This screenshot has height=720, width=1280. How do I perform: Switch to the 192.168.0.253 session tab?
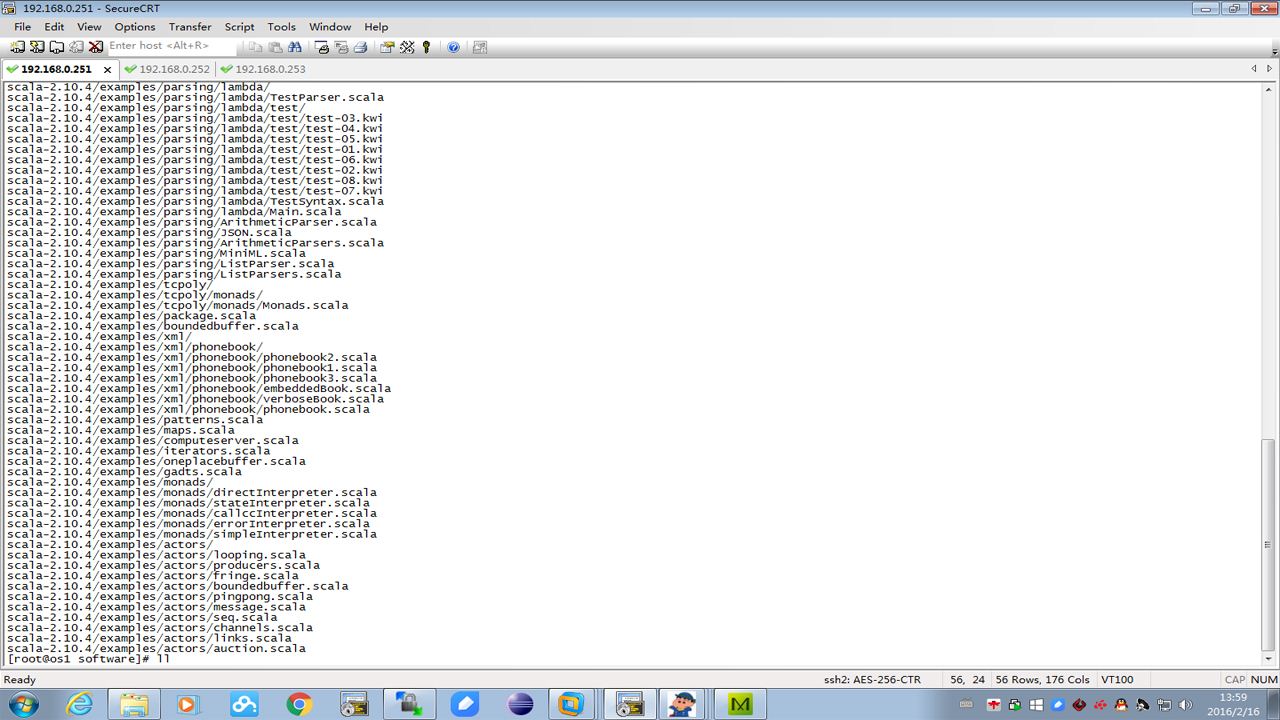263,69
